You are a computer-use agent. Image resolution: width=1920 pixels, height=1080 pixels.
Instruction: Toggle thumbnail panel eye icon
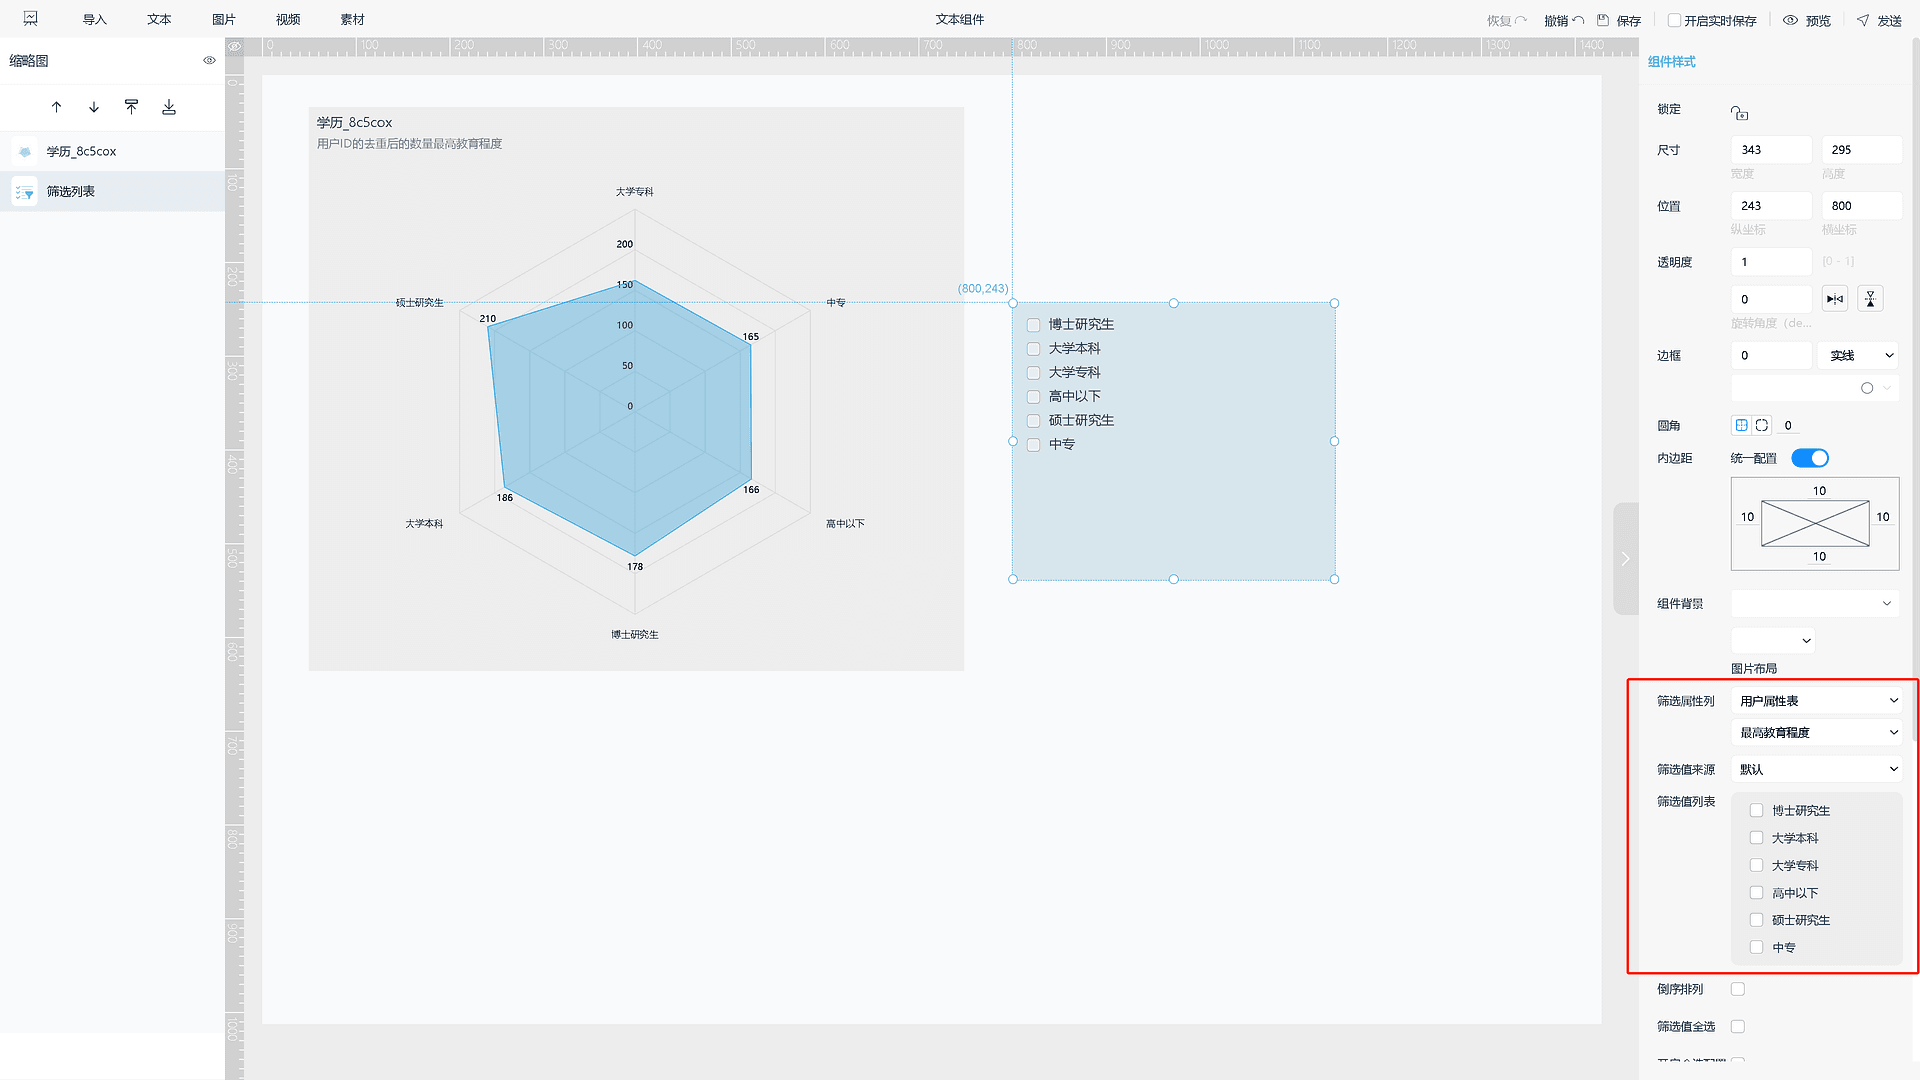tap(209, 60)
